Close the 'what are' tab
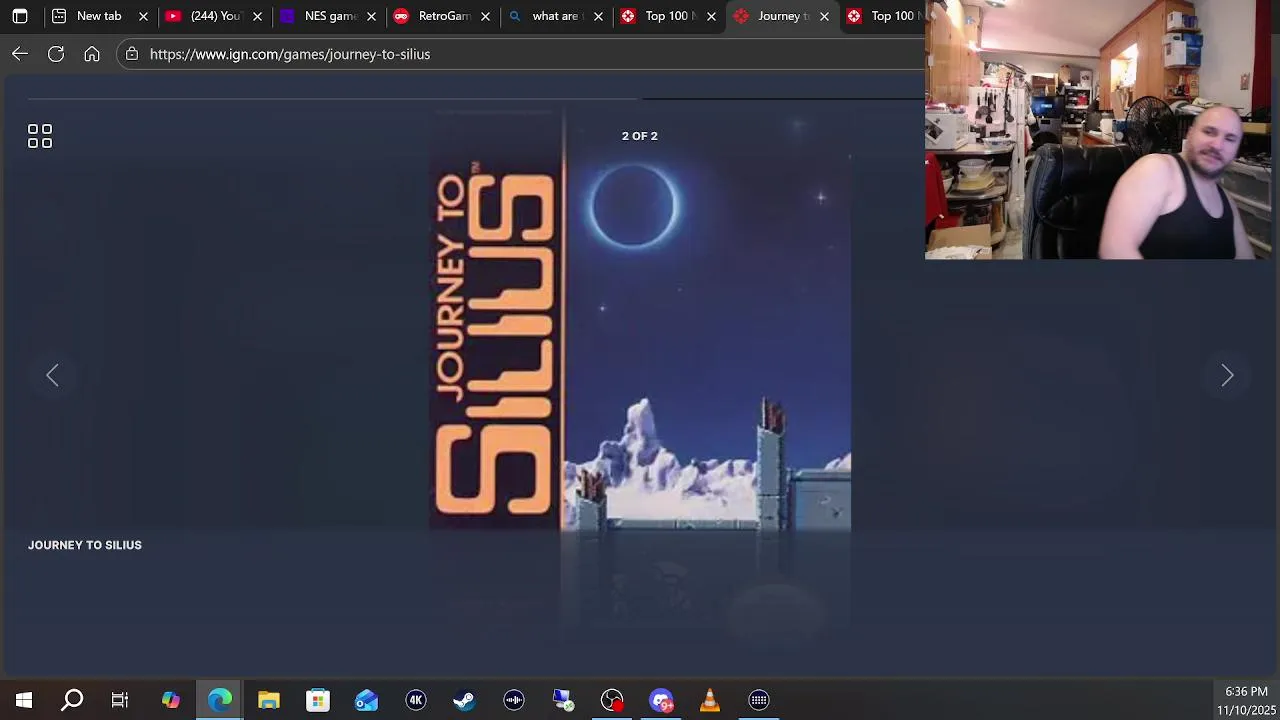Screen dimensions: 1280x720 (598, 16)
